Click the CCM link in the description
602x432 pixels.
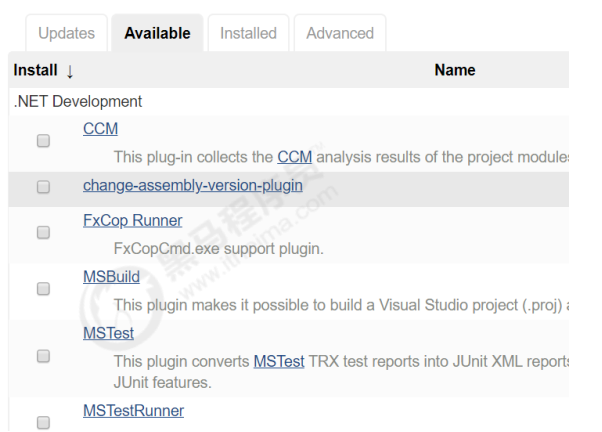click(x=295, y=157)
